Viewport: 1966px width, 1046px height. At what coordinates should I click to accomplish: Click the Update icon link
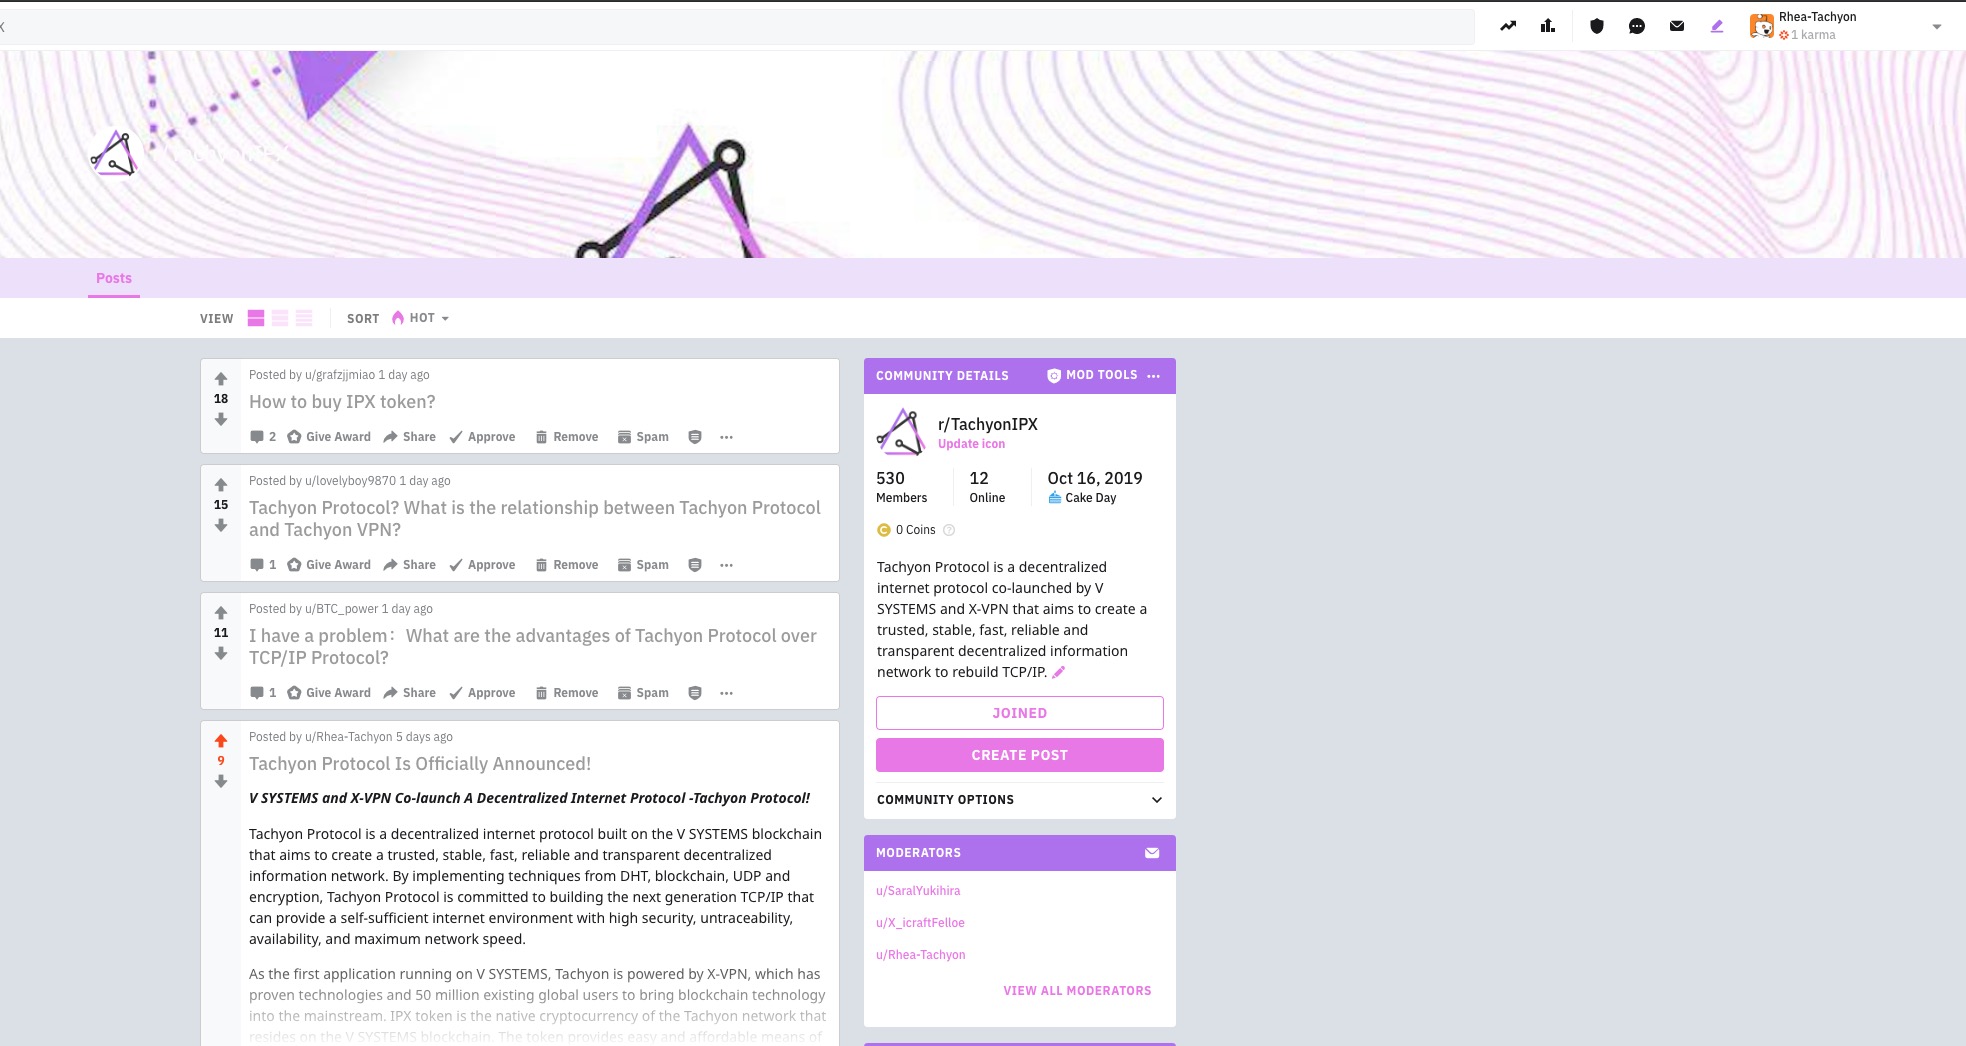pos(972,444)
